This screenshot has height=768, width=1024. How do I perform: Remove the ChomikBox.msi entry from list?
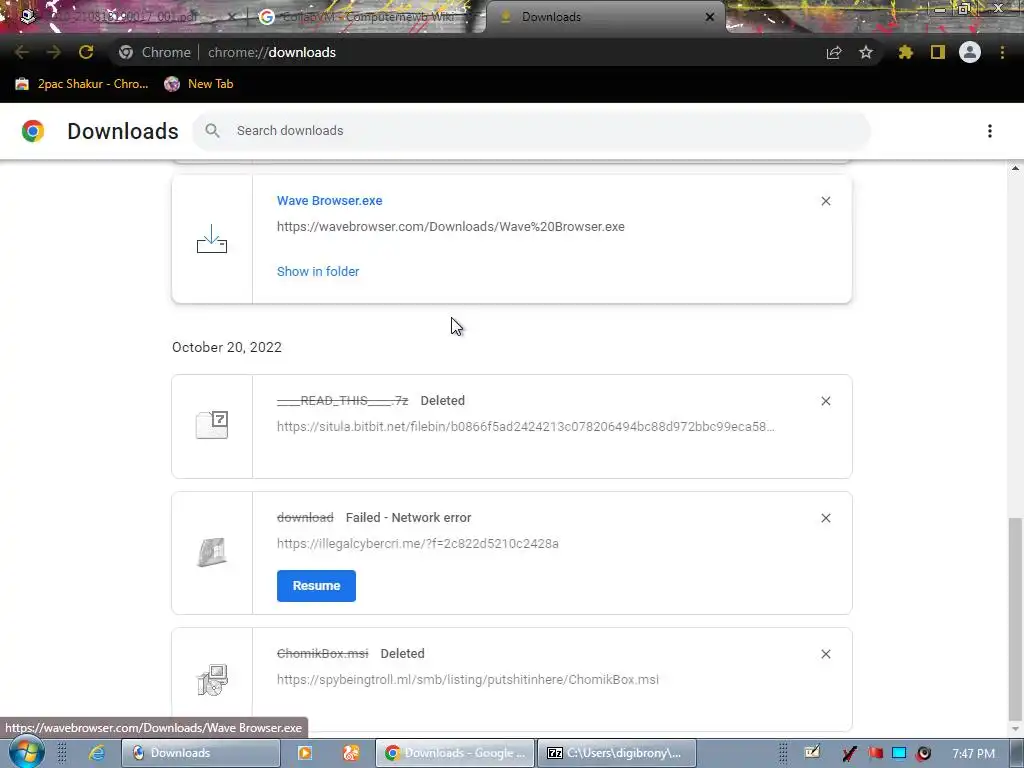click(x=826, y=654)
